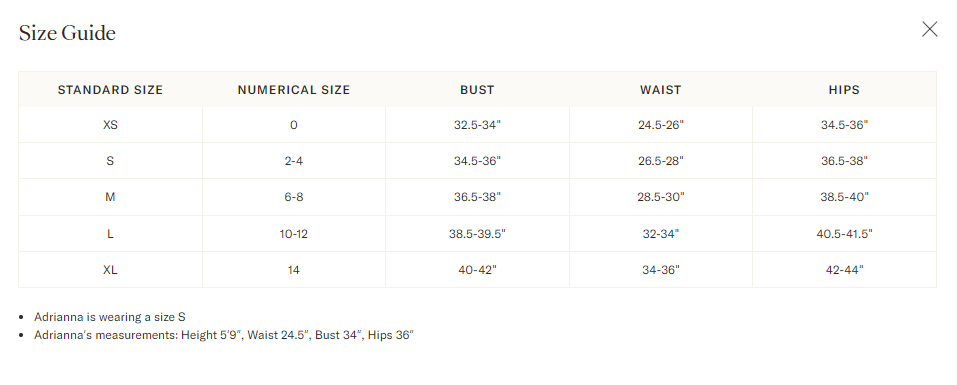The image size is (957, 385).
Task: Select the XL standard size cell
Action: coord(110,270)
